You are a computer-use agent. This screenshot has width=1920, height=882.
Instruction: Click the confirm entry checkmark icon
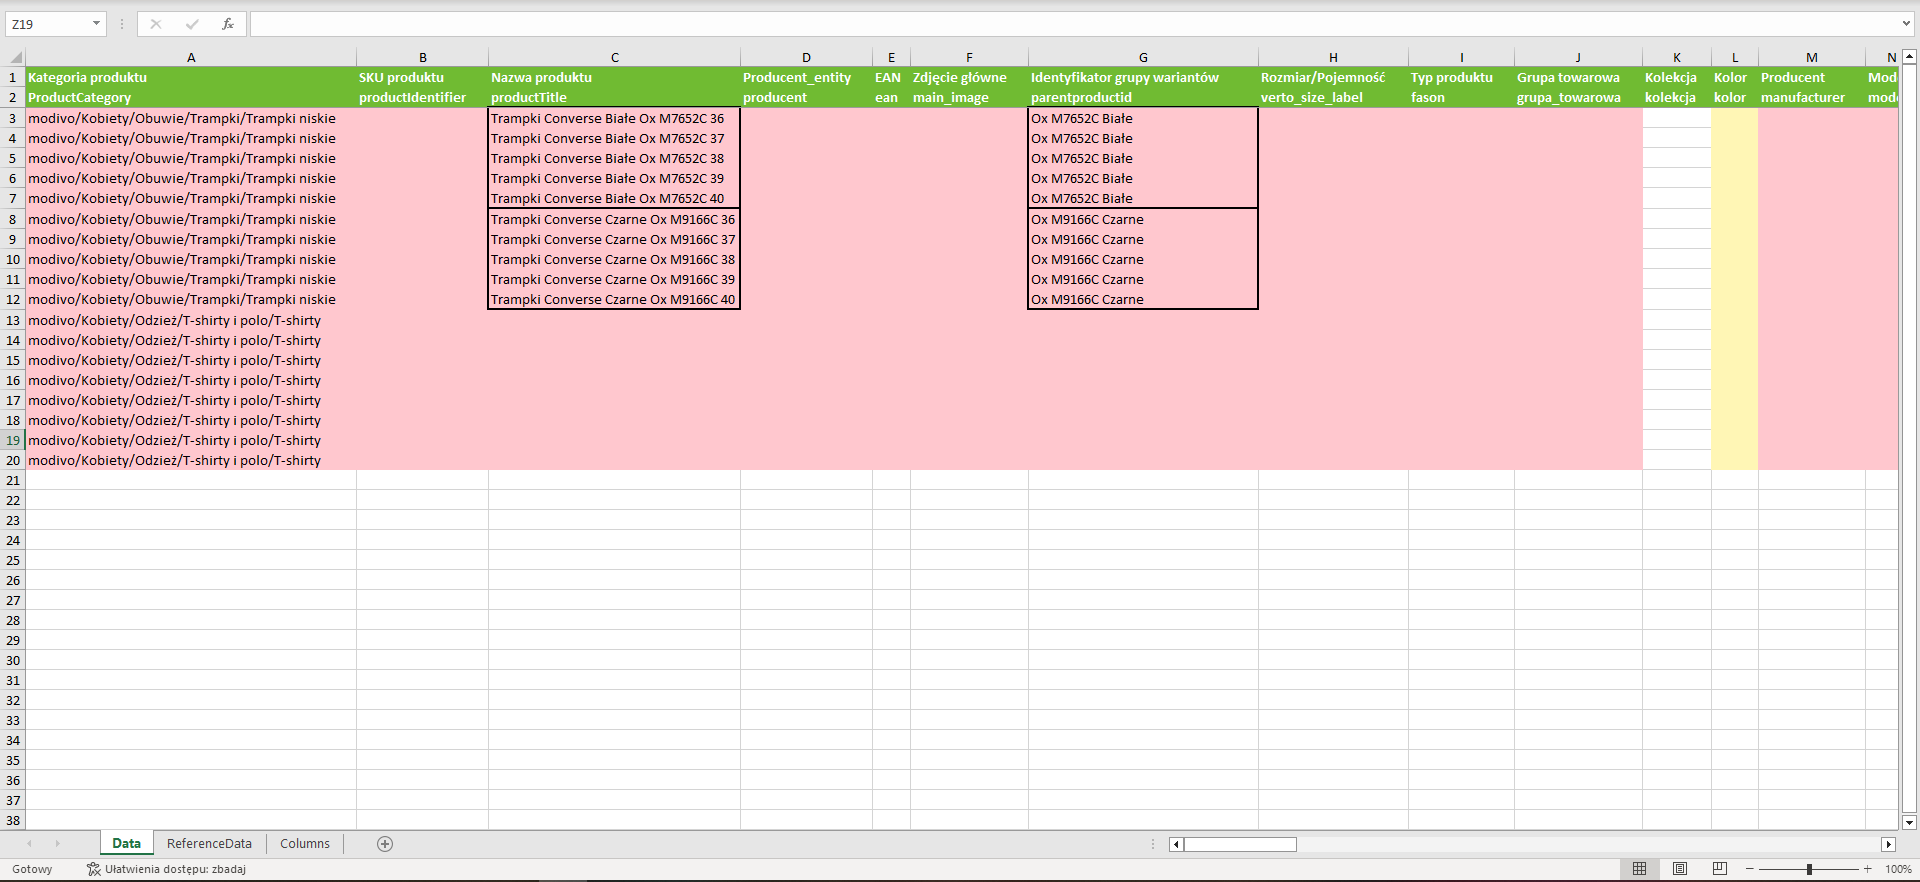click(192, 24)
